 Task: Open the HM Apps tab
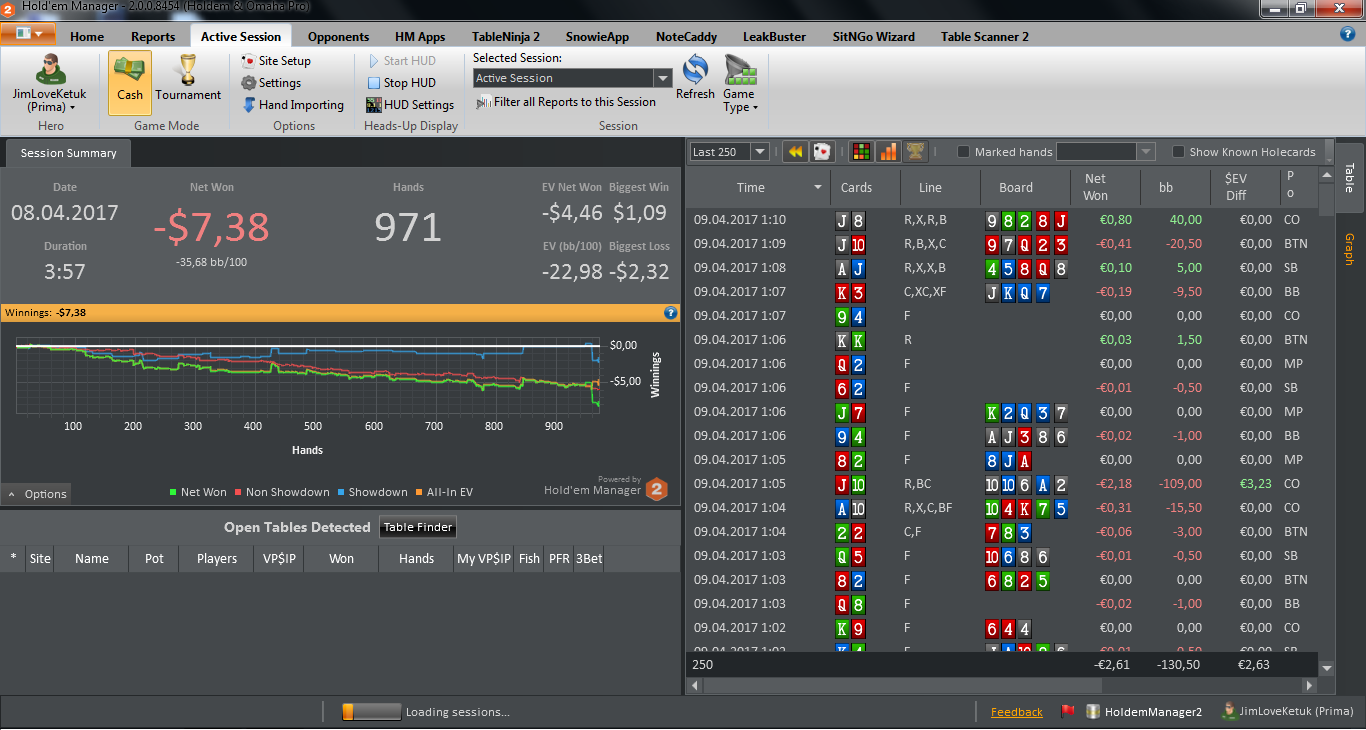420,36
